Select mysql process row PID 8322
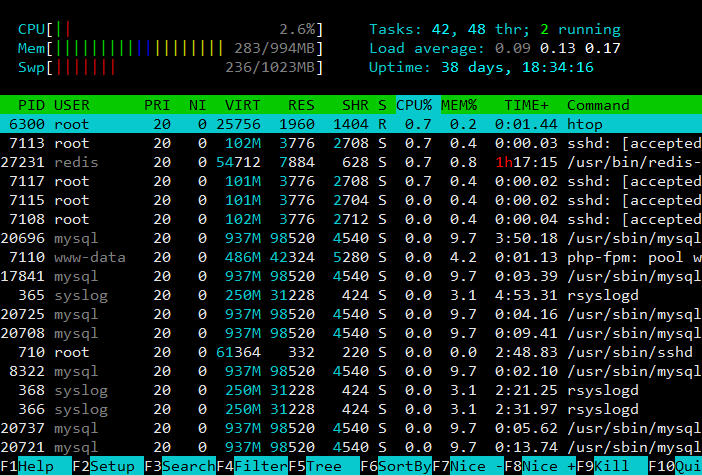Screen dimensions: 702x476 tap(351, 372)
